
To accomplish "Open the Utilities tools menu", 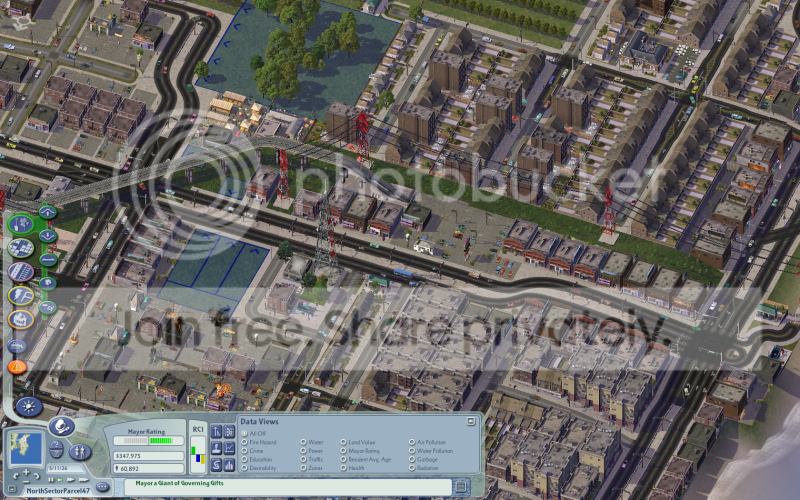I will click(20, 296).
